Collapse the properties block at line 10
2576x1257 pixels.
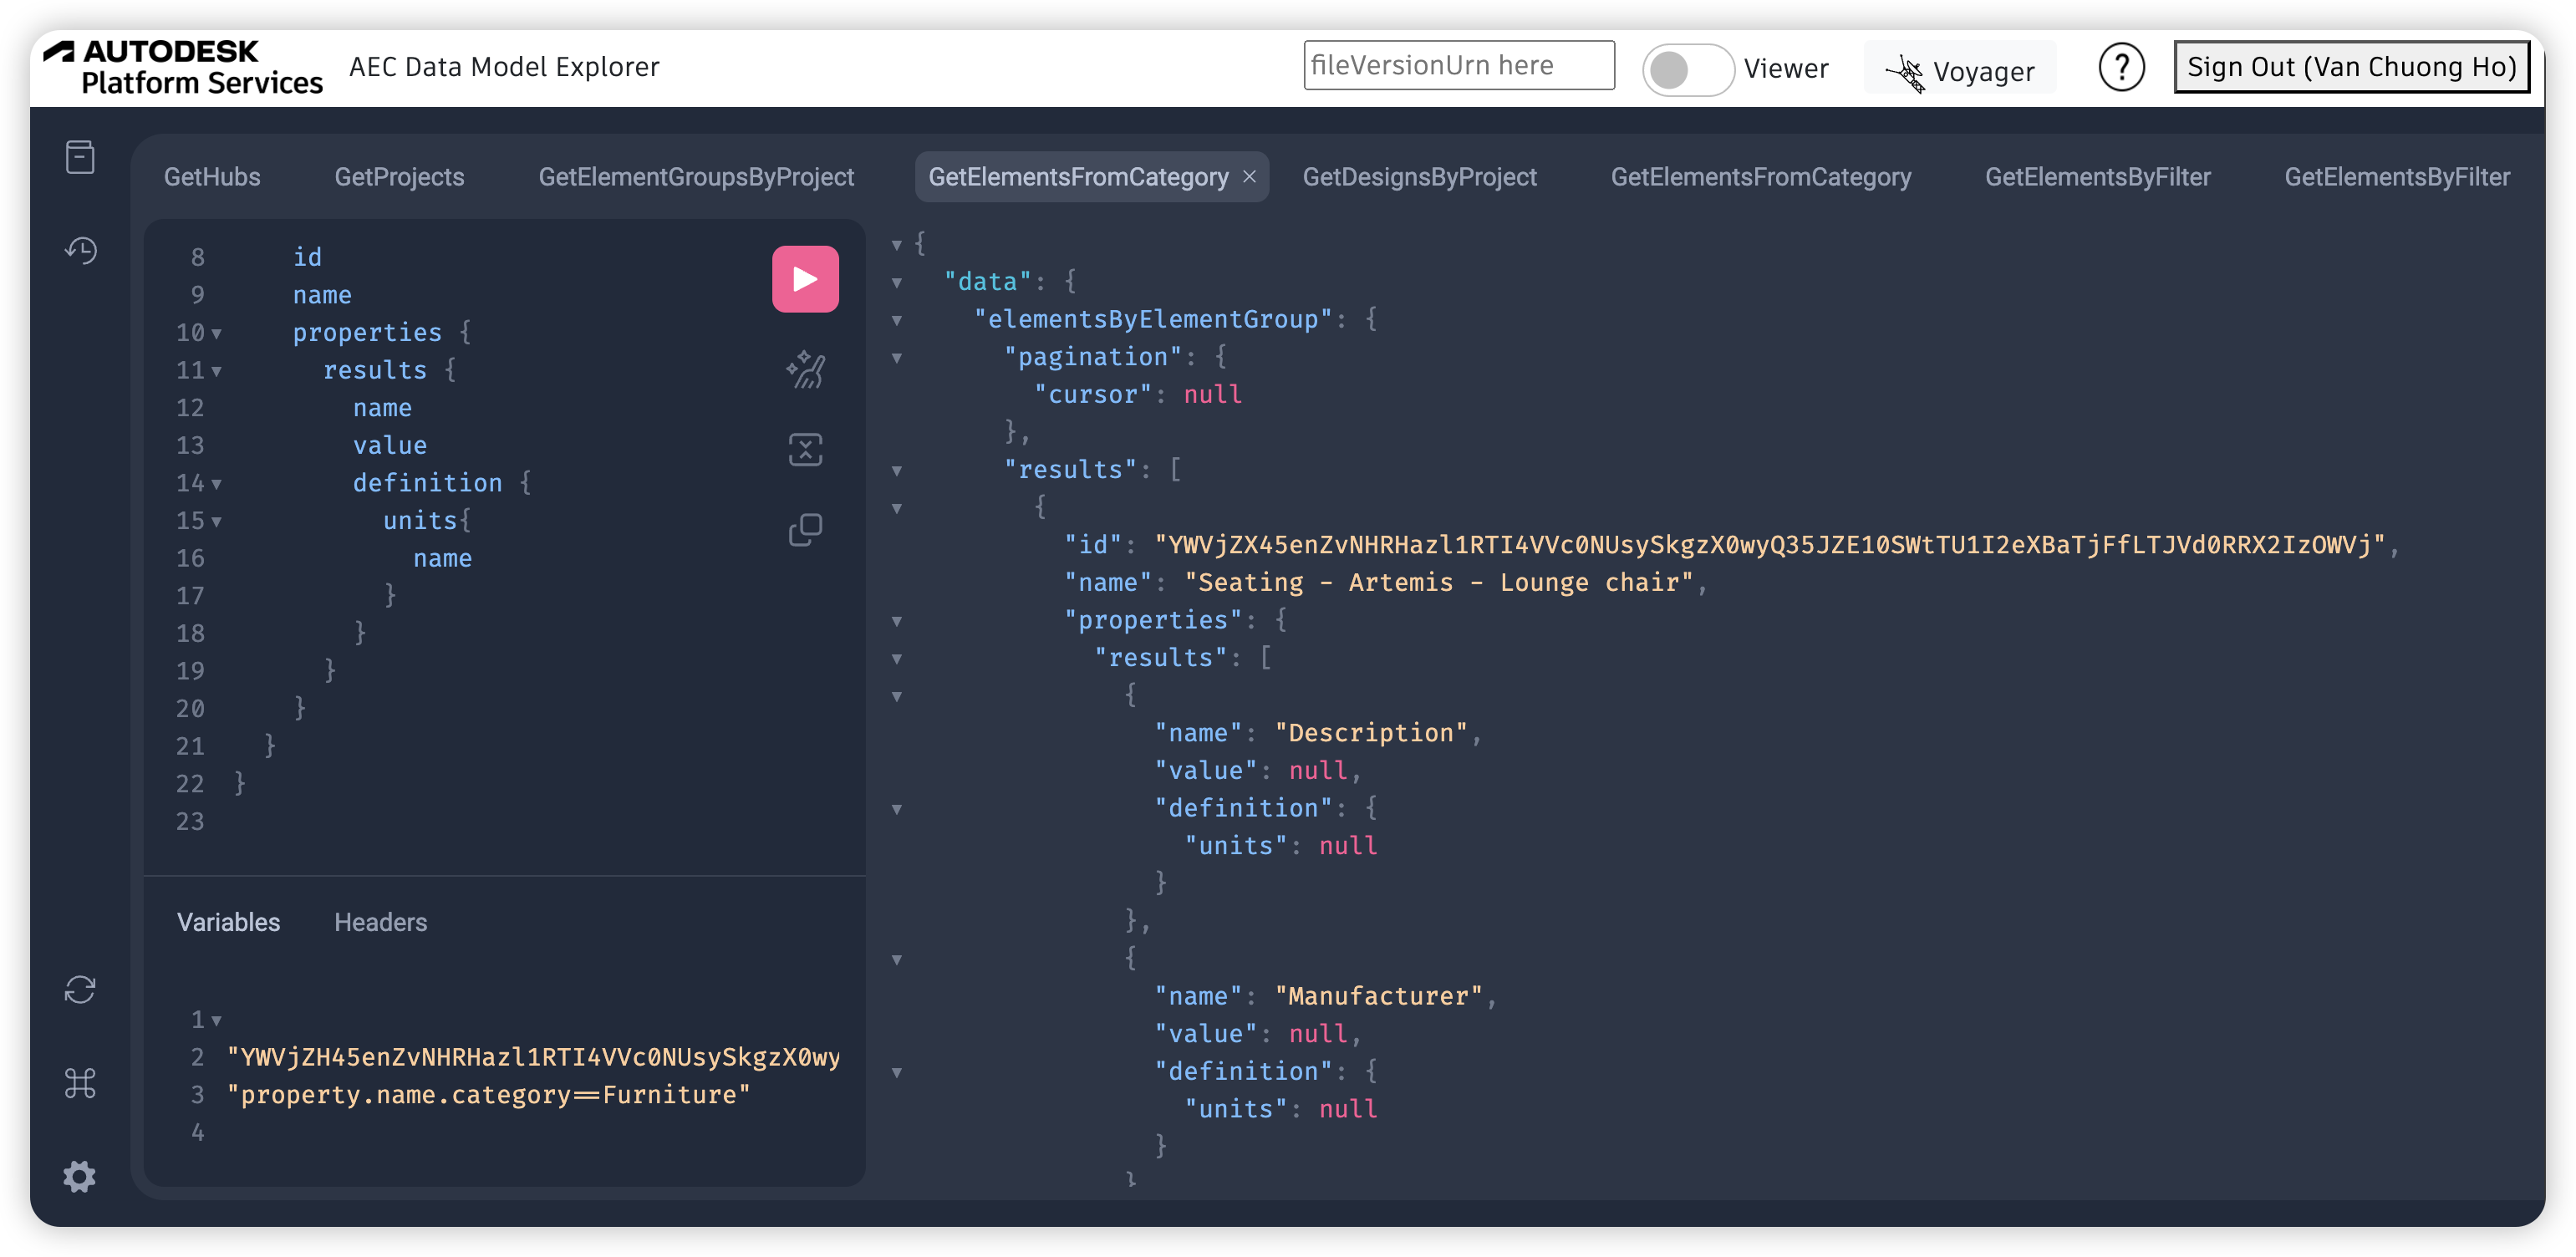coord(217,333)
